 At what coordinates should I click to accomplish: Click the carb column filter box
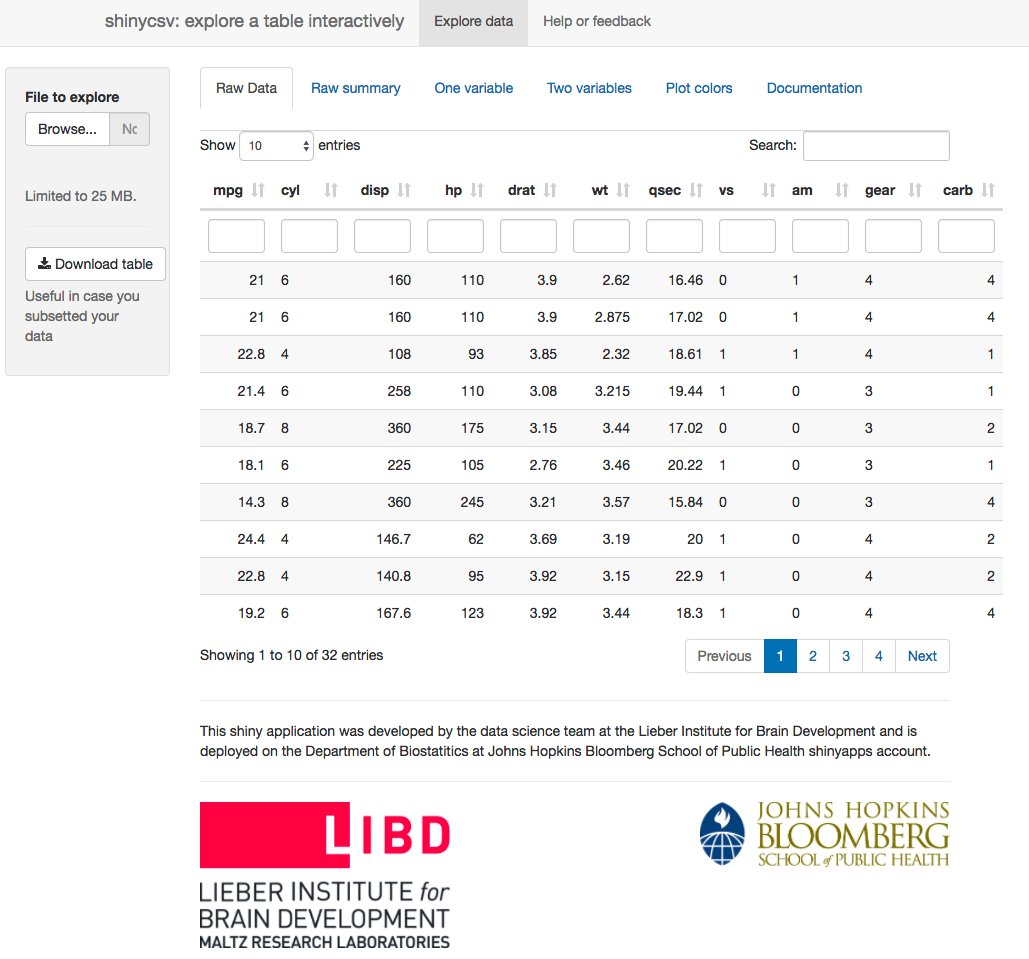(x=967, y=236)
